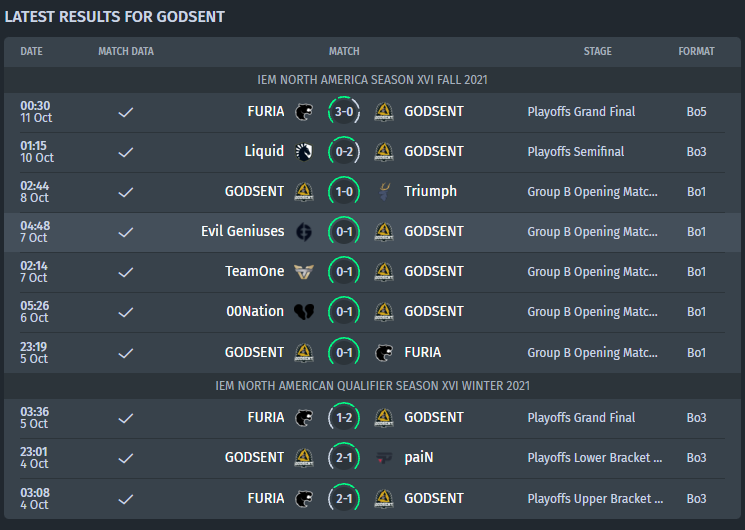
Task: Click TeamOne winged logo icon
Action: (x=304, y=272)
